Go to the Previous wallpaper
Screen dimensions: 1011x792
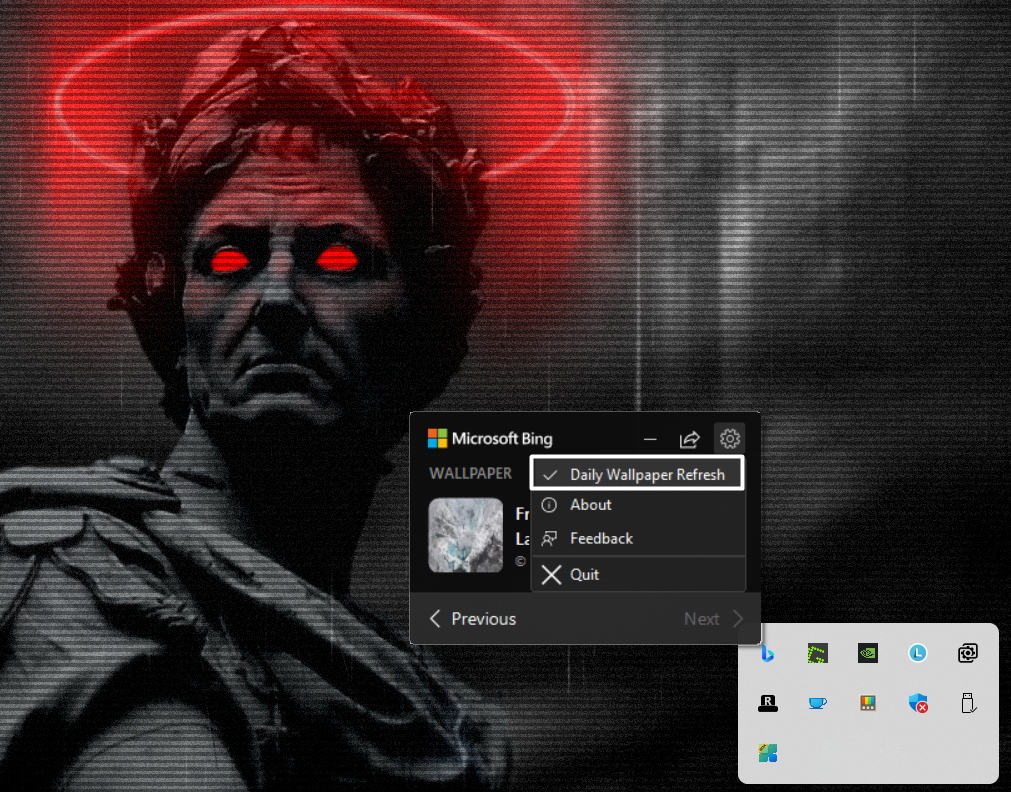[x=473, y=619]
